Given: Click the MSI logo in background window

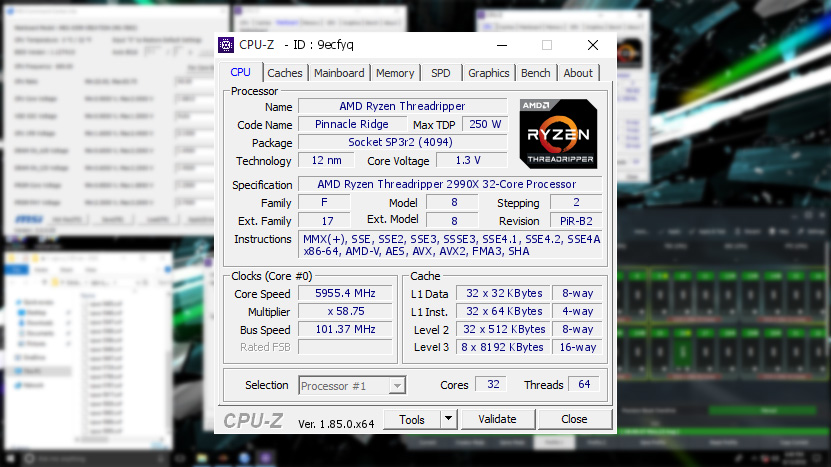Looking at the screenshot, I should 29,219.
